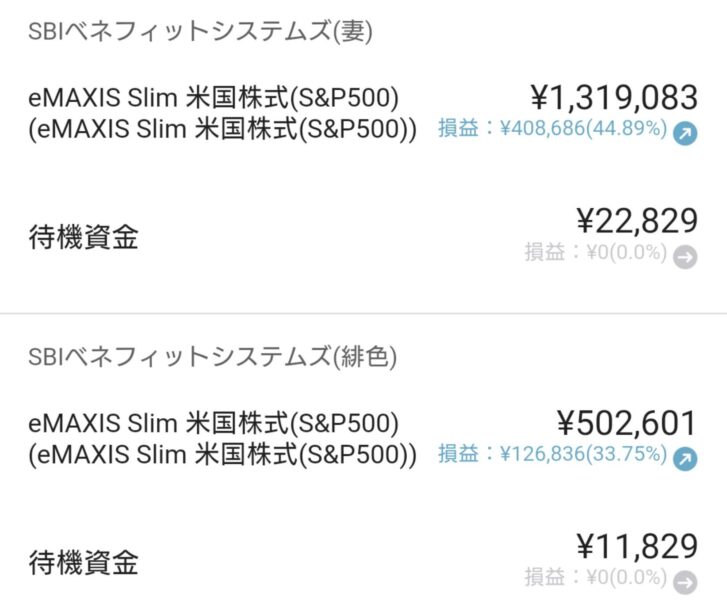
Task: Click the ¥502,601 valuation amount
Action: [x=626, y=423]
